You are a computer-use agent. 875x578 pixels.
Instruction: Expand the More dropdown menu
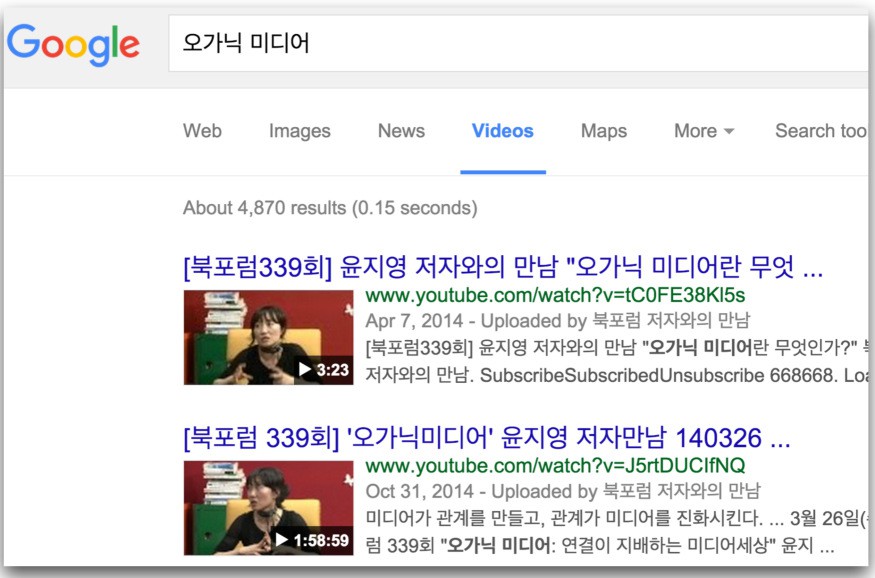pyautogui.click(x=703, y=131)
